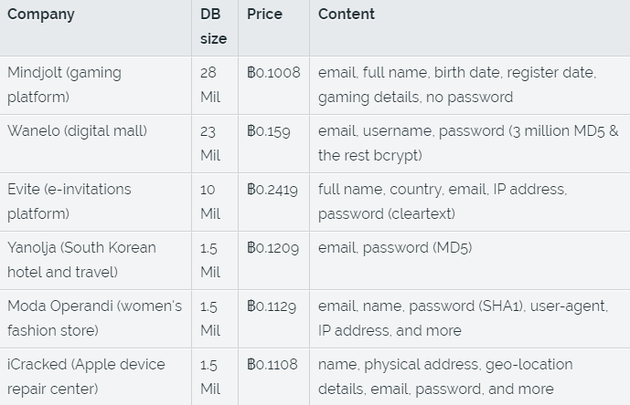Click the 23 Mil database size cell

click(210, 143)
